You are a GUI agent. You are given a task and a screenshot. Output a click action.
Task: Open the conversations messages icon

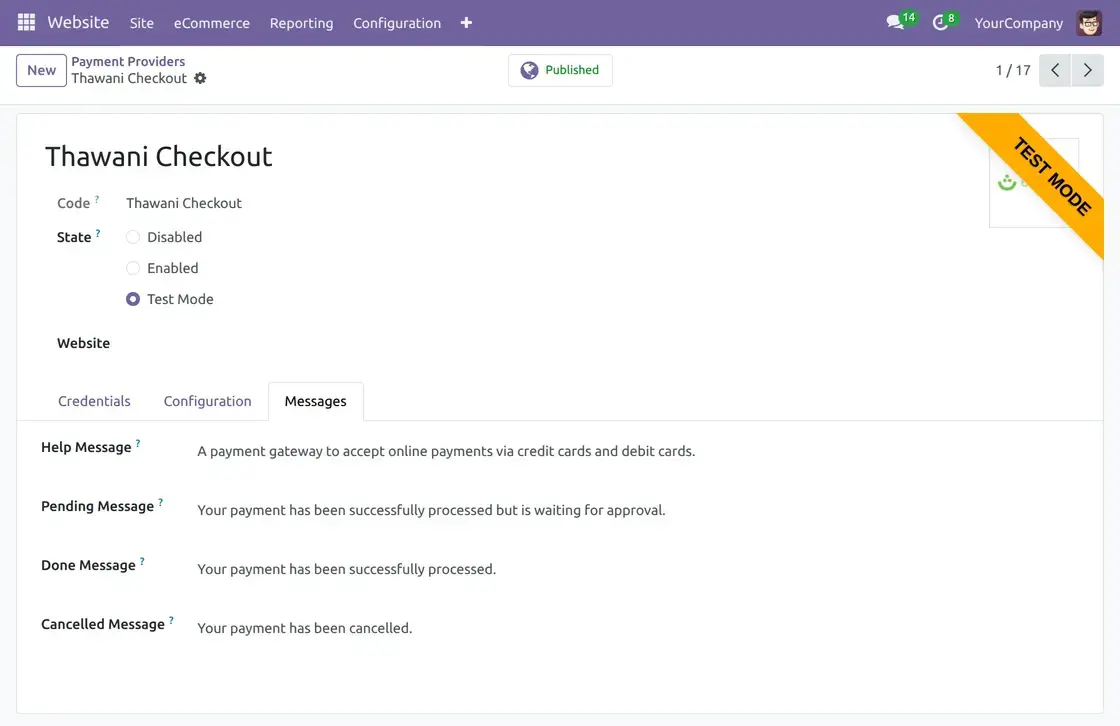(895, 23)
